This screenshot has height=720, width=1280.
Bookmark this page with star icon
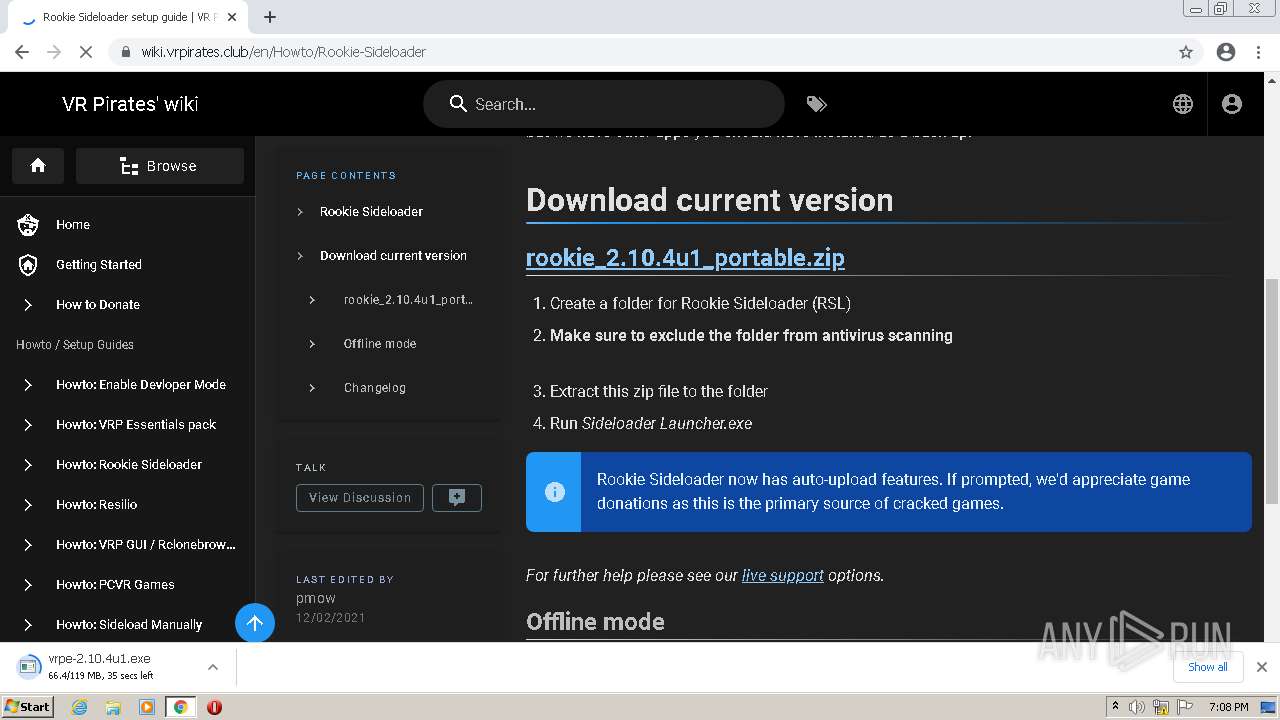click(1186, 52)
